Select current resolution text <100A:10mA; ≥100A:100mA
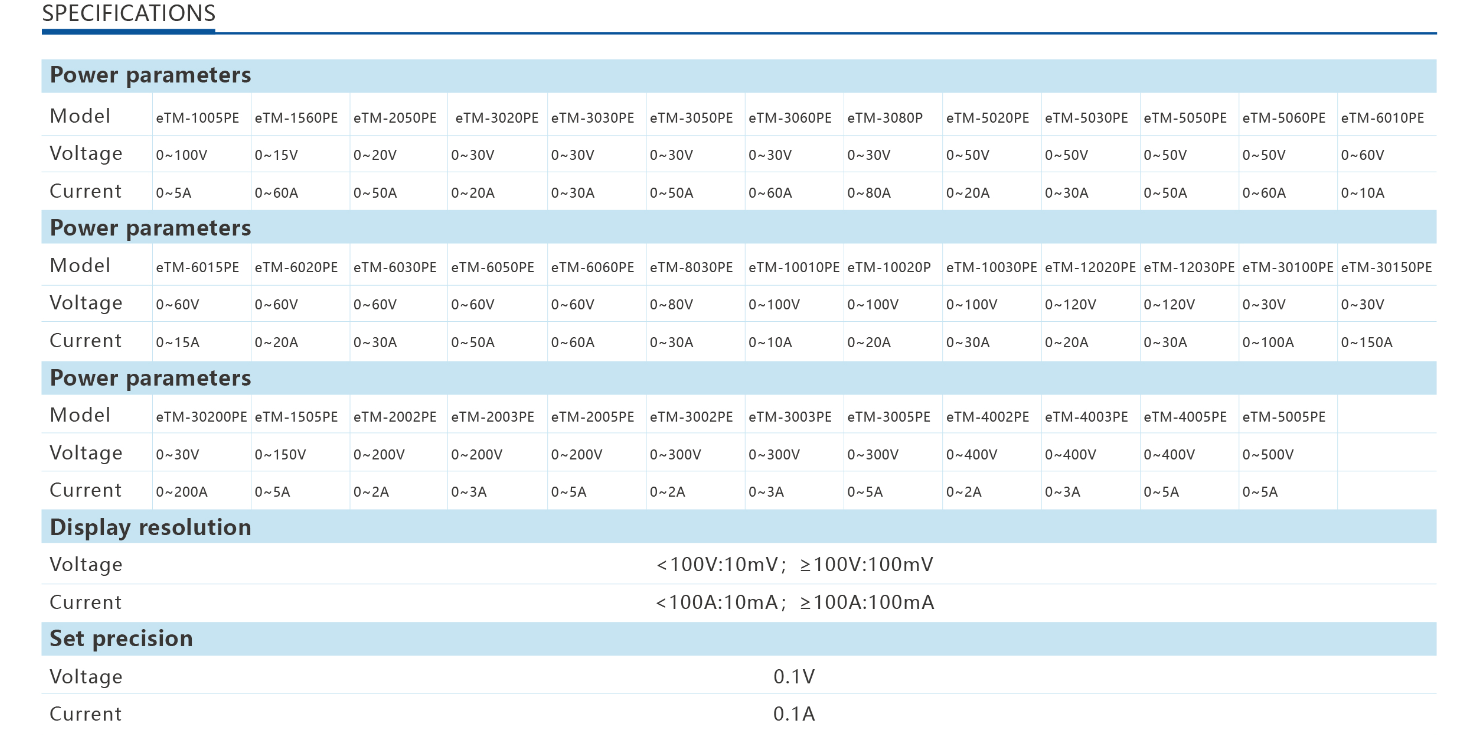This screenshot has width=1476, height=735. pos(795,603)
